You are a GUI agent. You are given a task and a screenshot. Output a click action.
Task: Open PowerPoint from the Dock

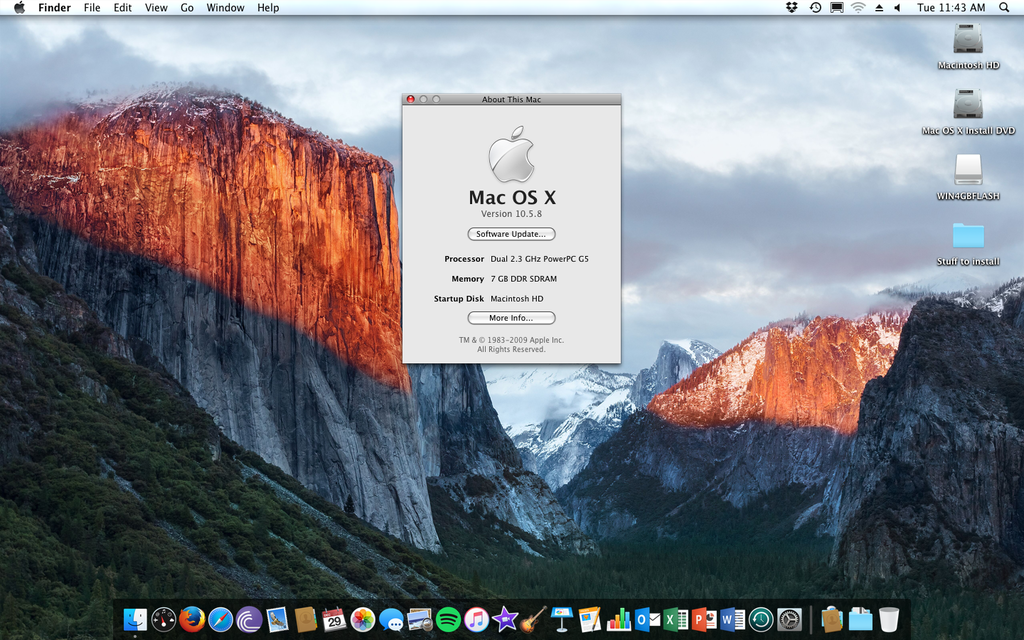(x=703, y=618)
